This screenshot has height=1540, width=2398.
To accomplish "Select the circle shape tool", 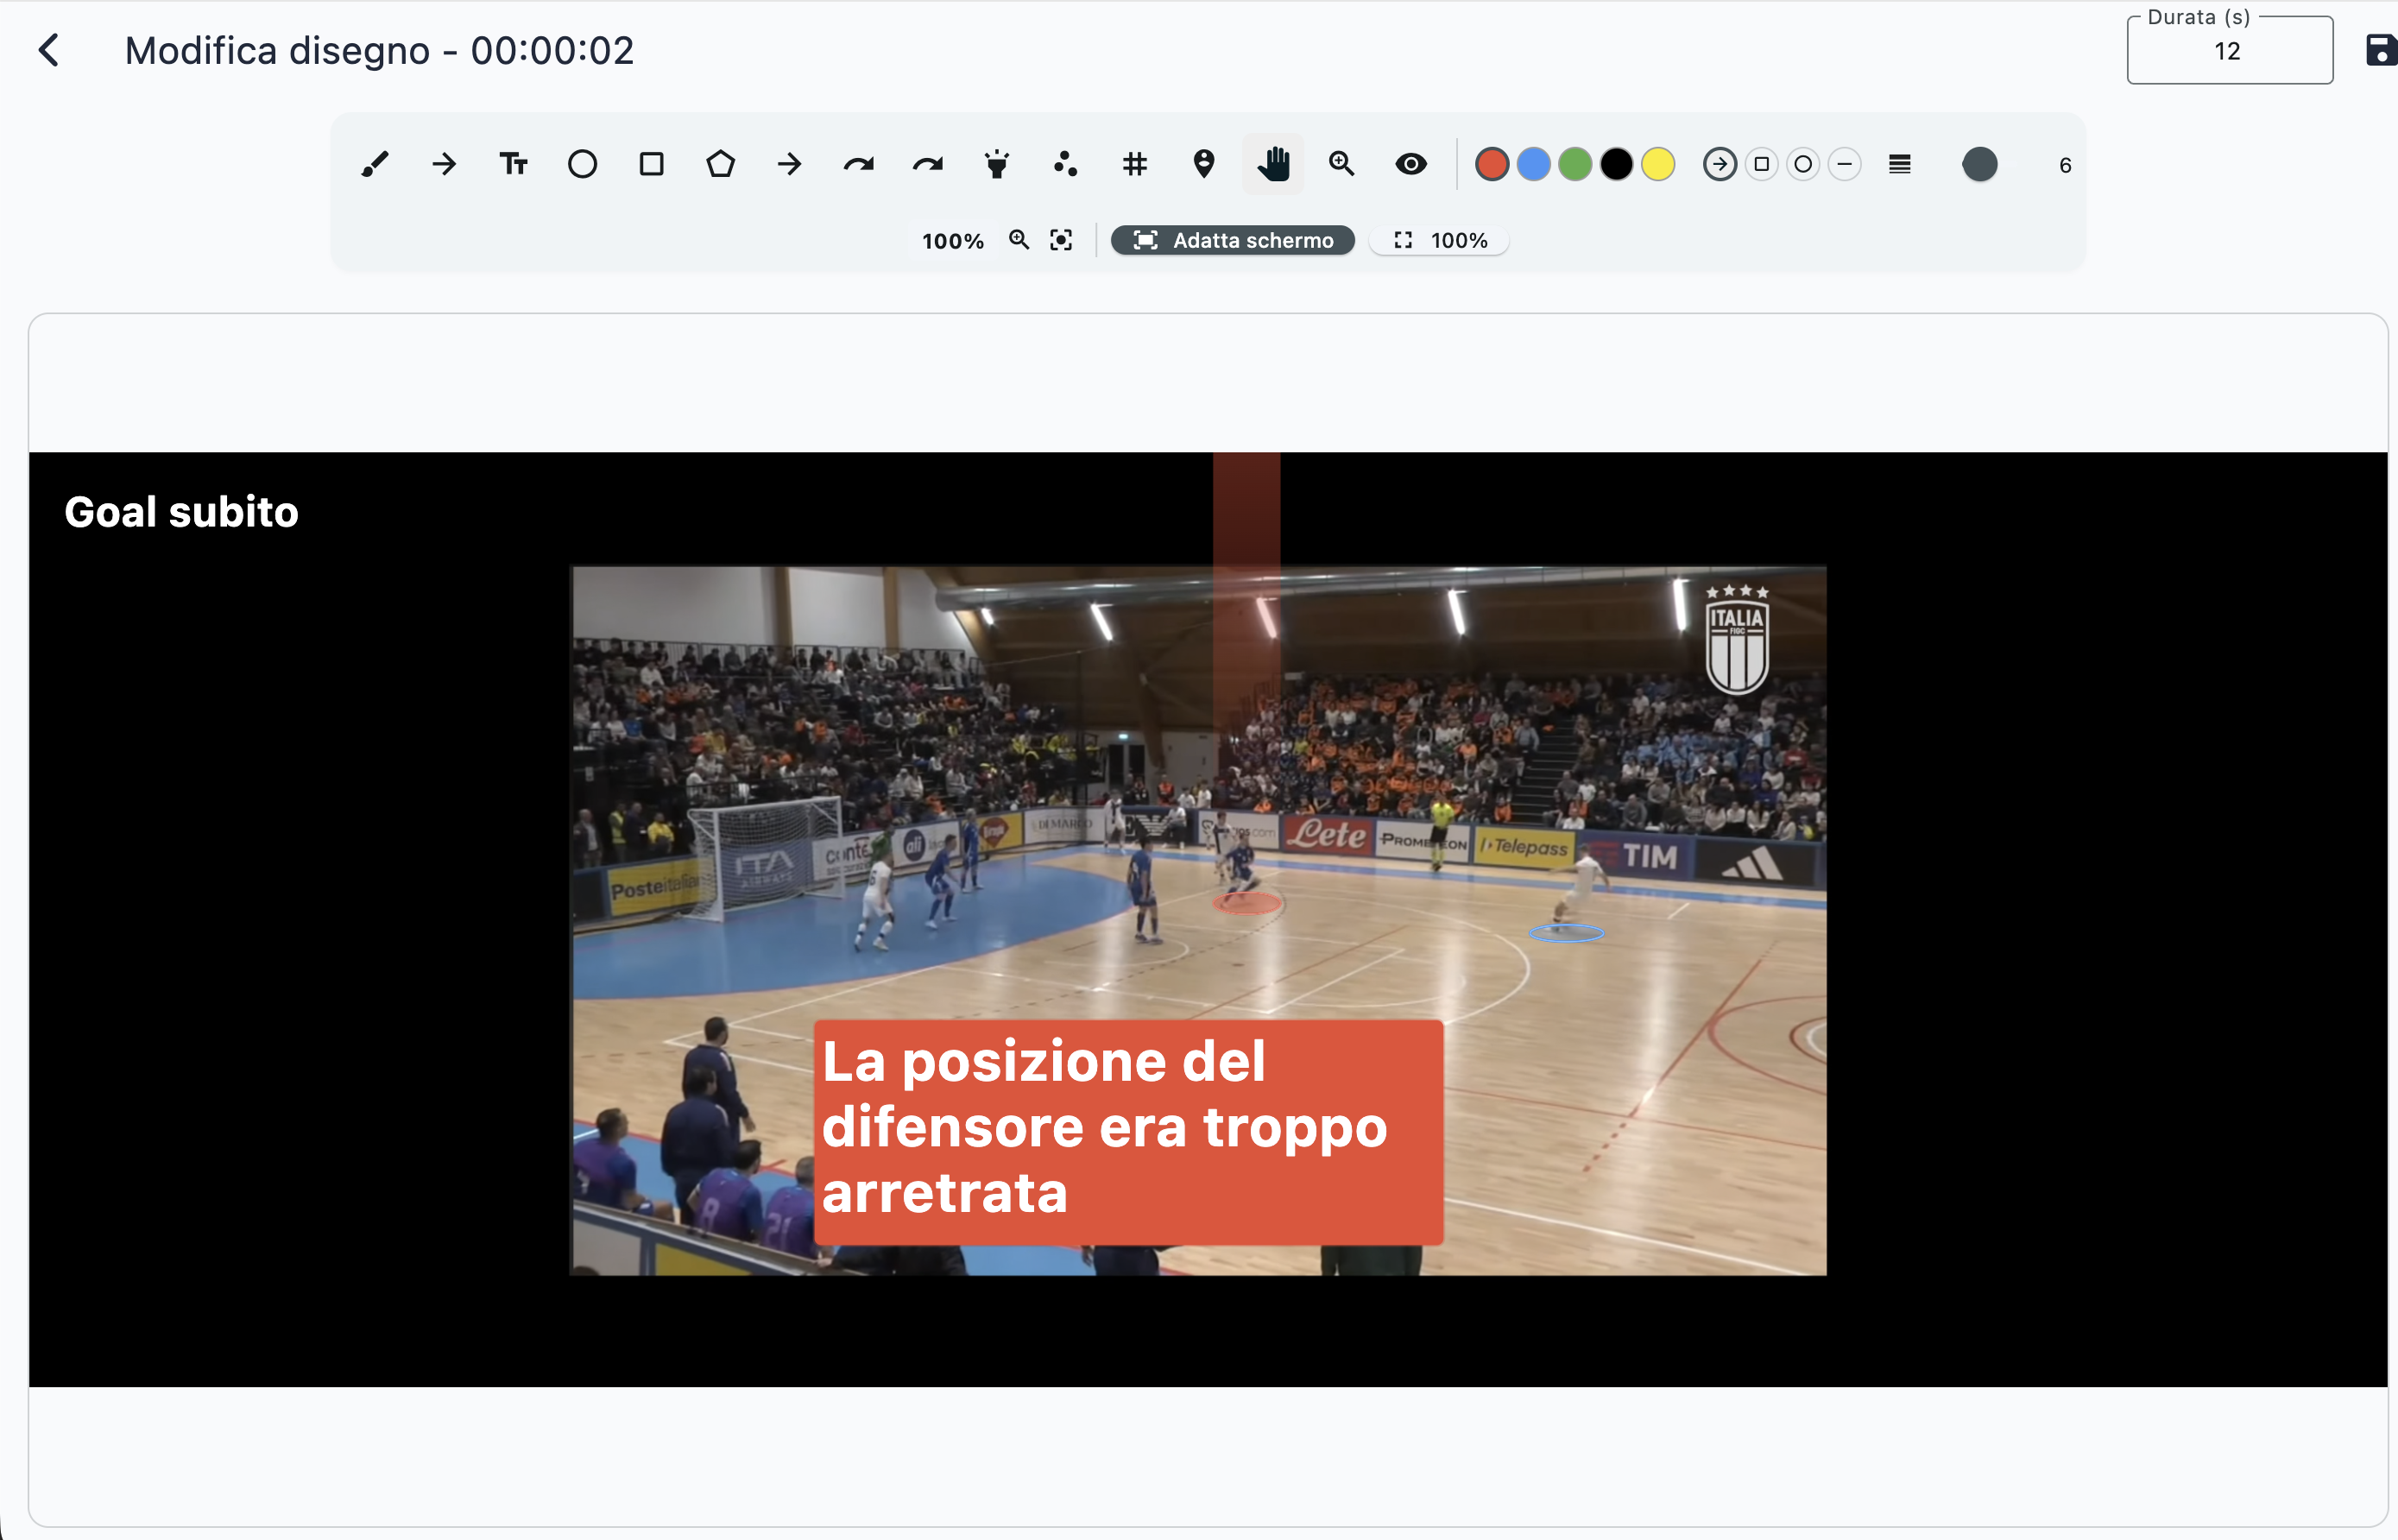I will pyautogui.click(x=582, y=164).
